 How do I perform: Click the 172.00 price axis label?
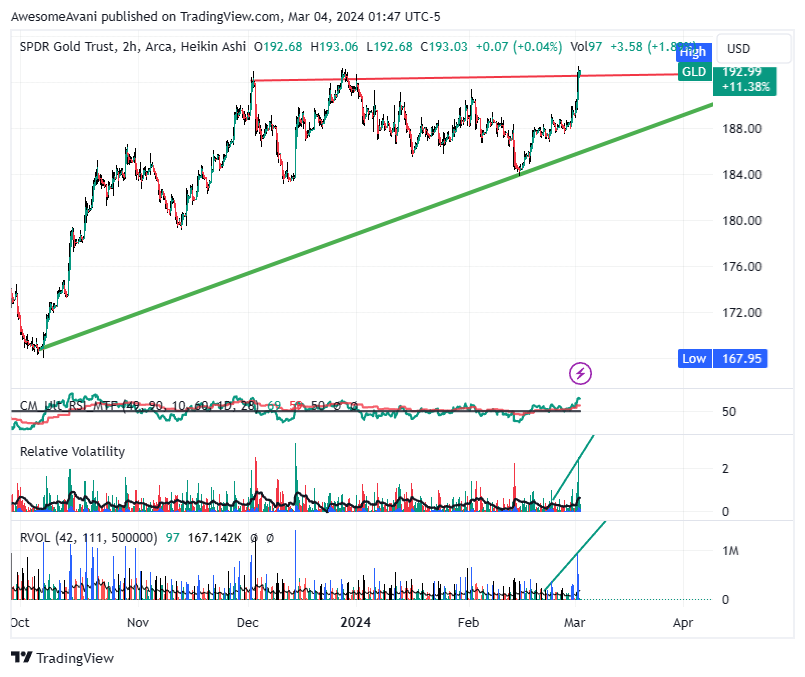point(741,313)
